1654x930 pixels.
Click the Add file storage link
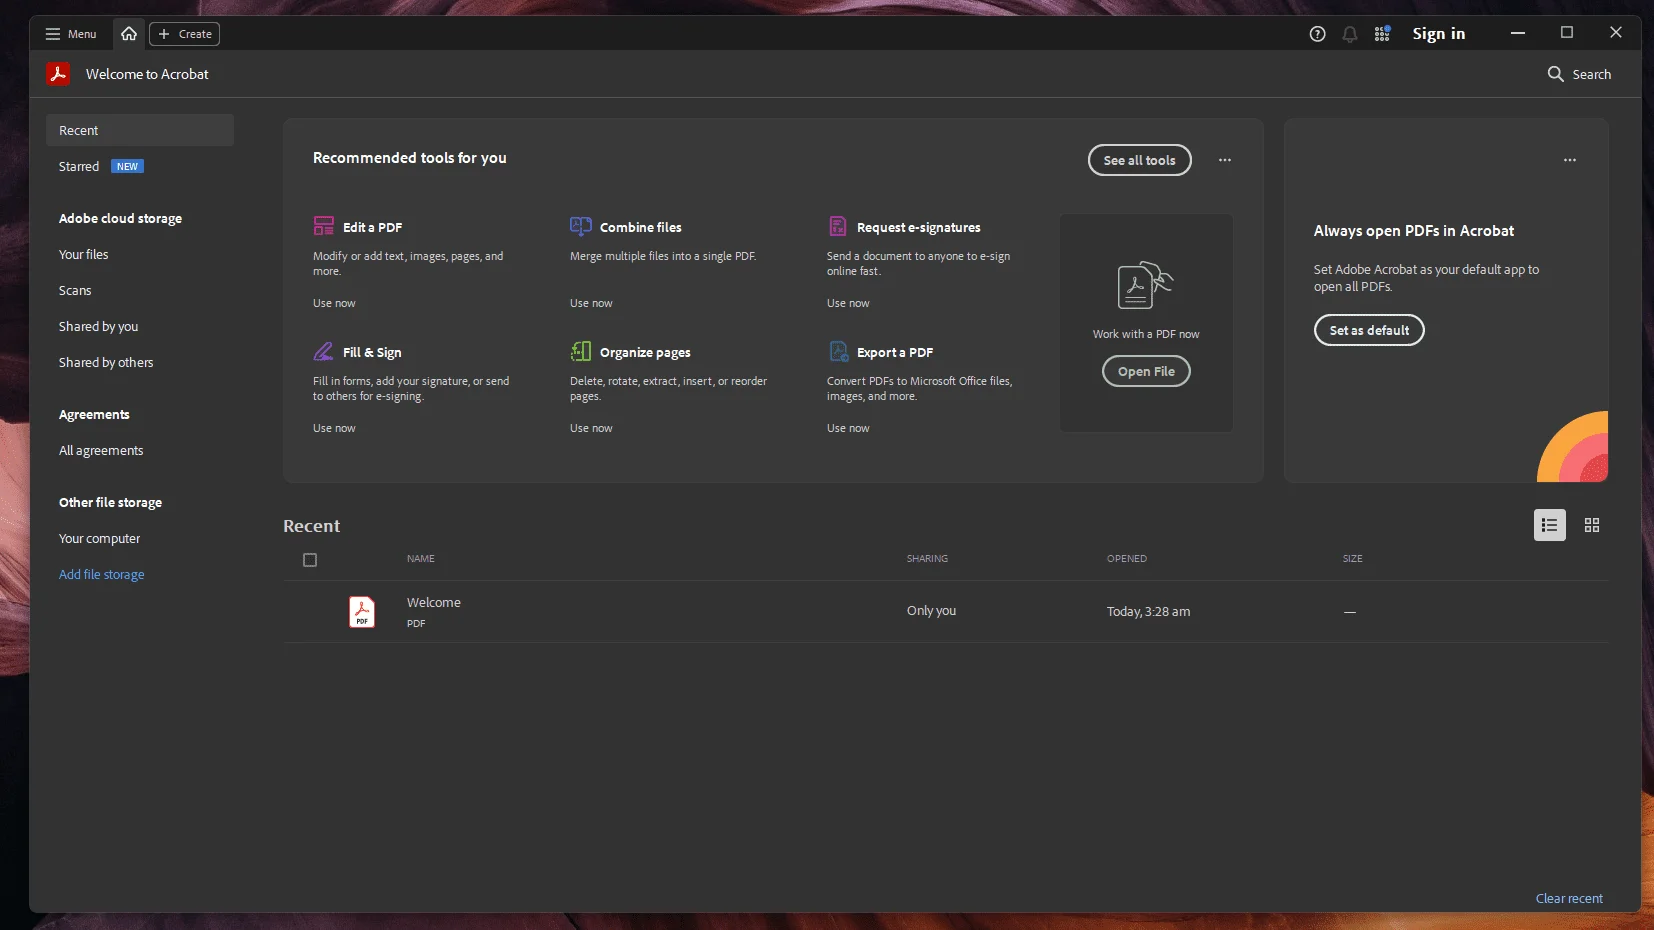[101, 574]
